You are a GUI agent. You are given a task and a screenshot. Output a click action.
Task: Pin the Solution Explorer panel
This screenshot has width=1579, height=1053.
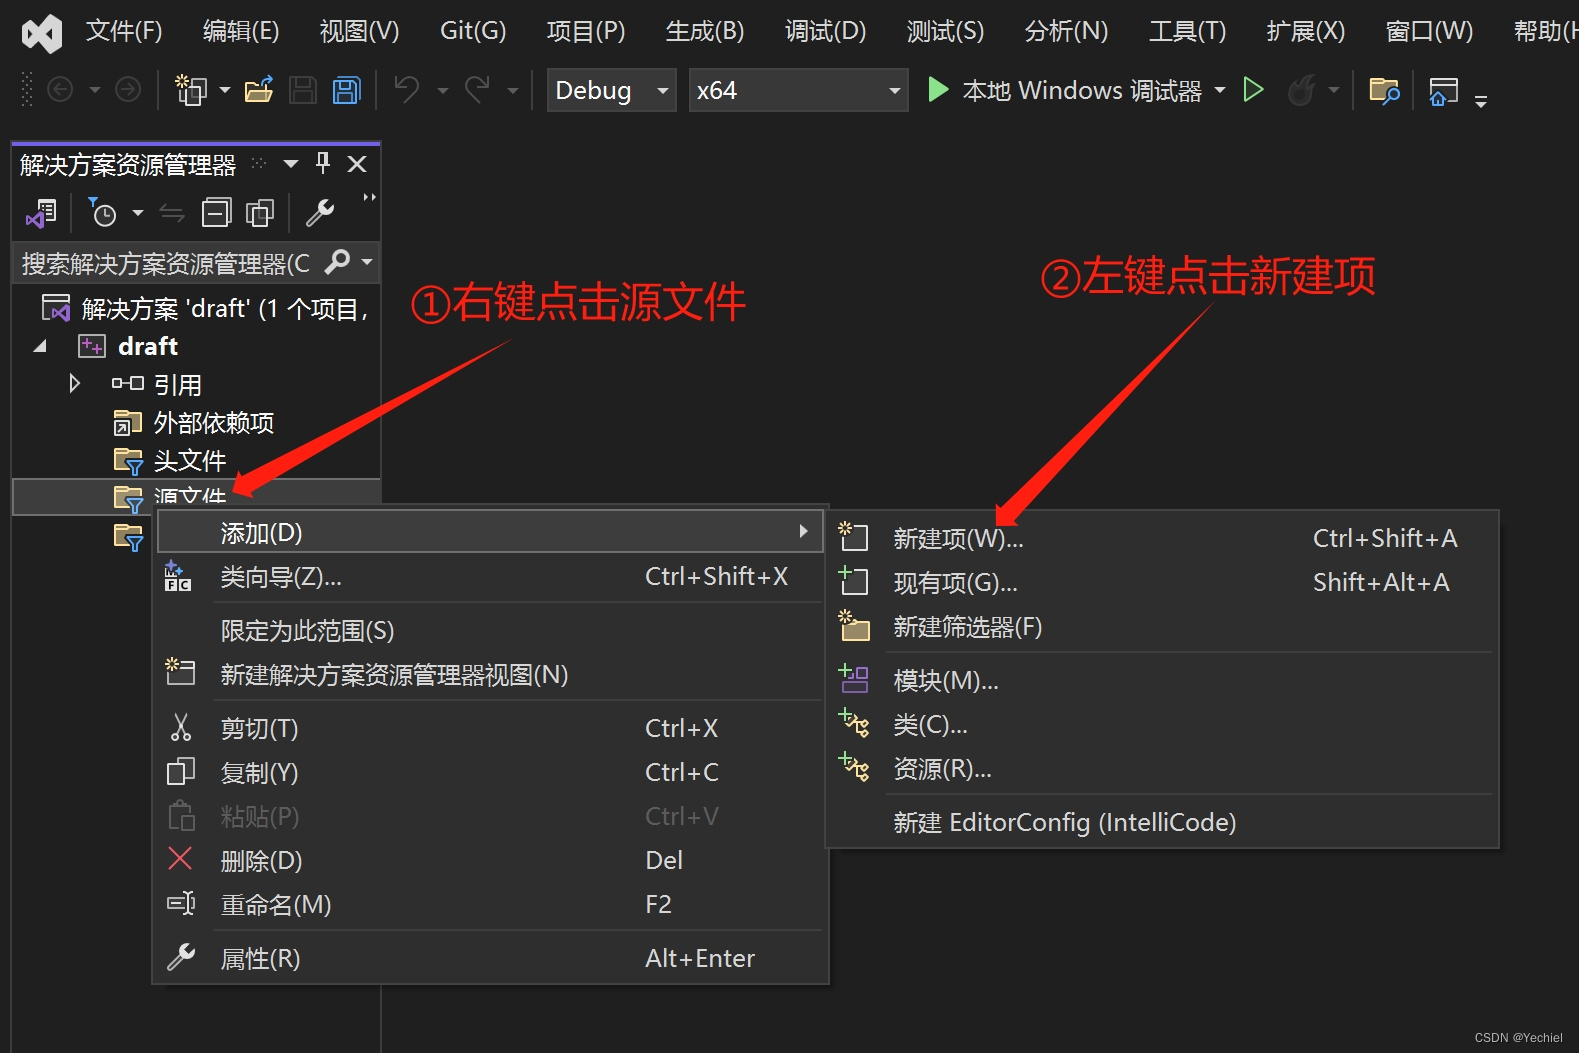[323, 163]
